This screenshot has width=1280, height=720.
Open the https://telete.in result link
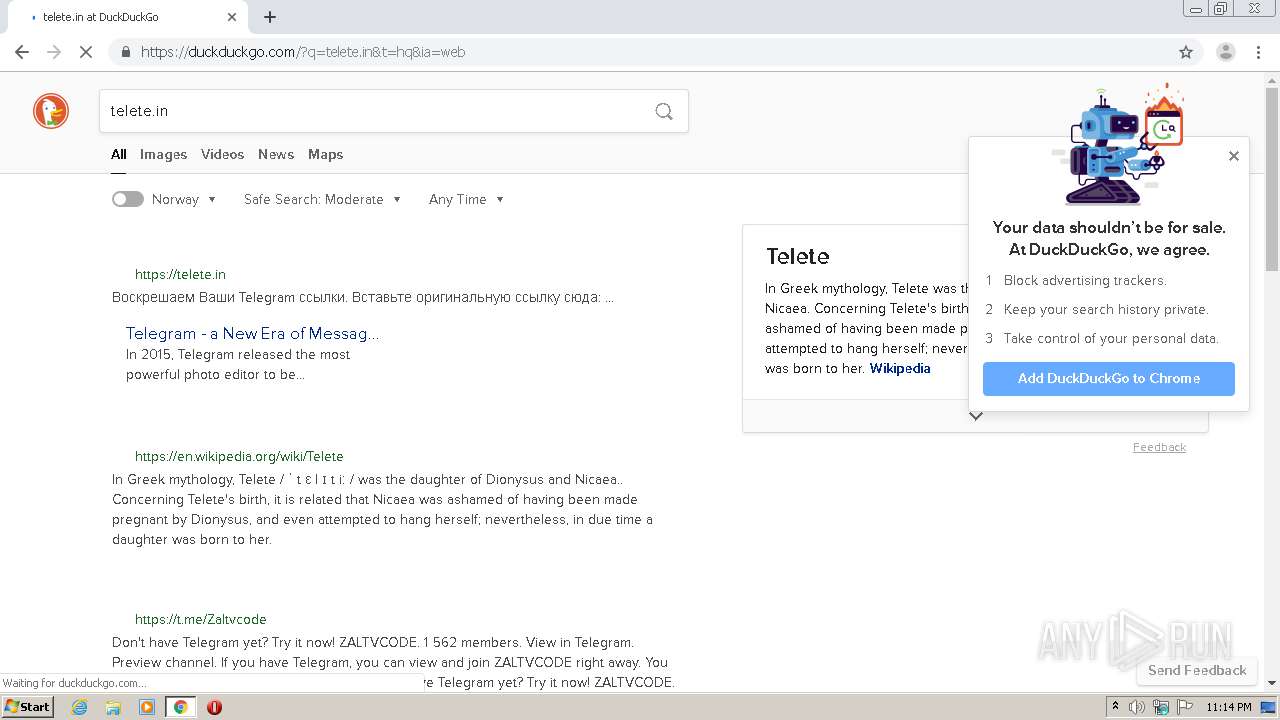coord(180,274)
